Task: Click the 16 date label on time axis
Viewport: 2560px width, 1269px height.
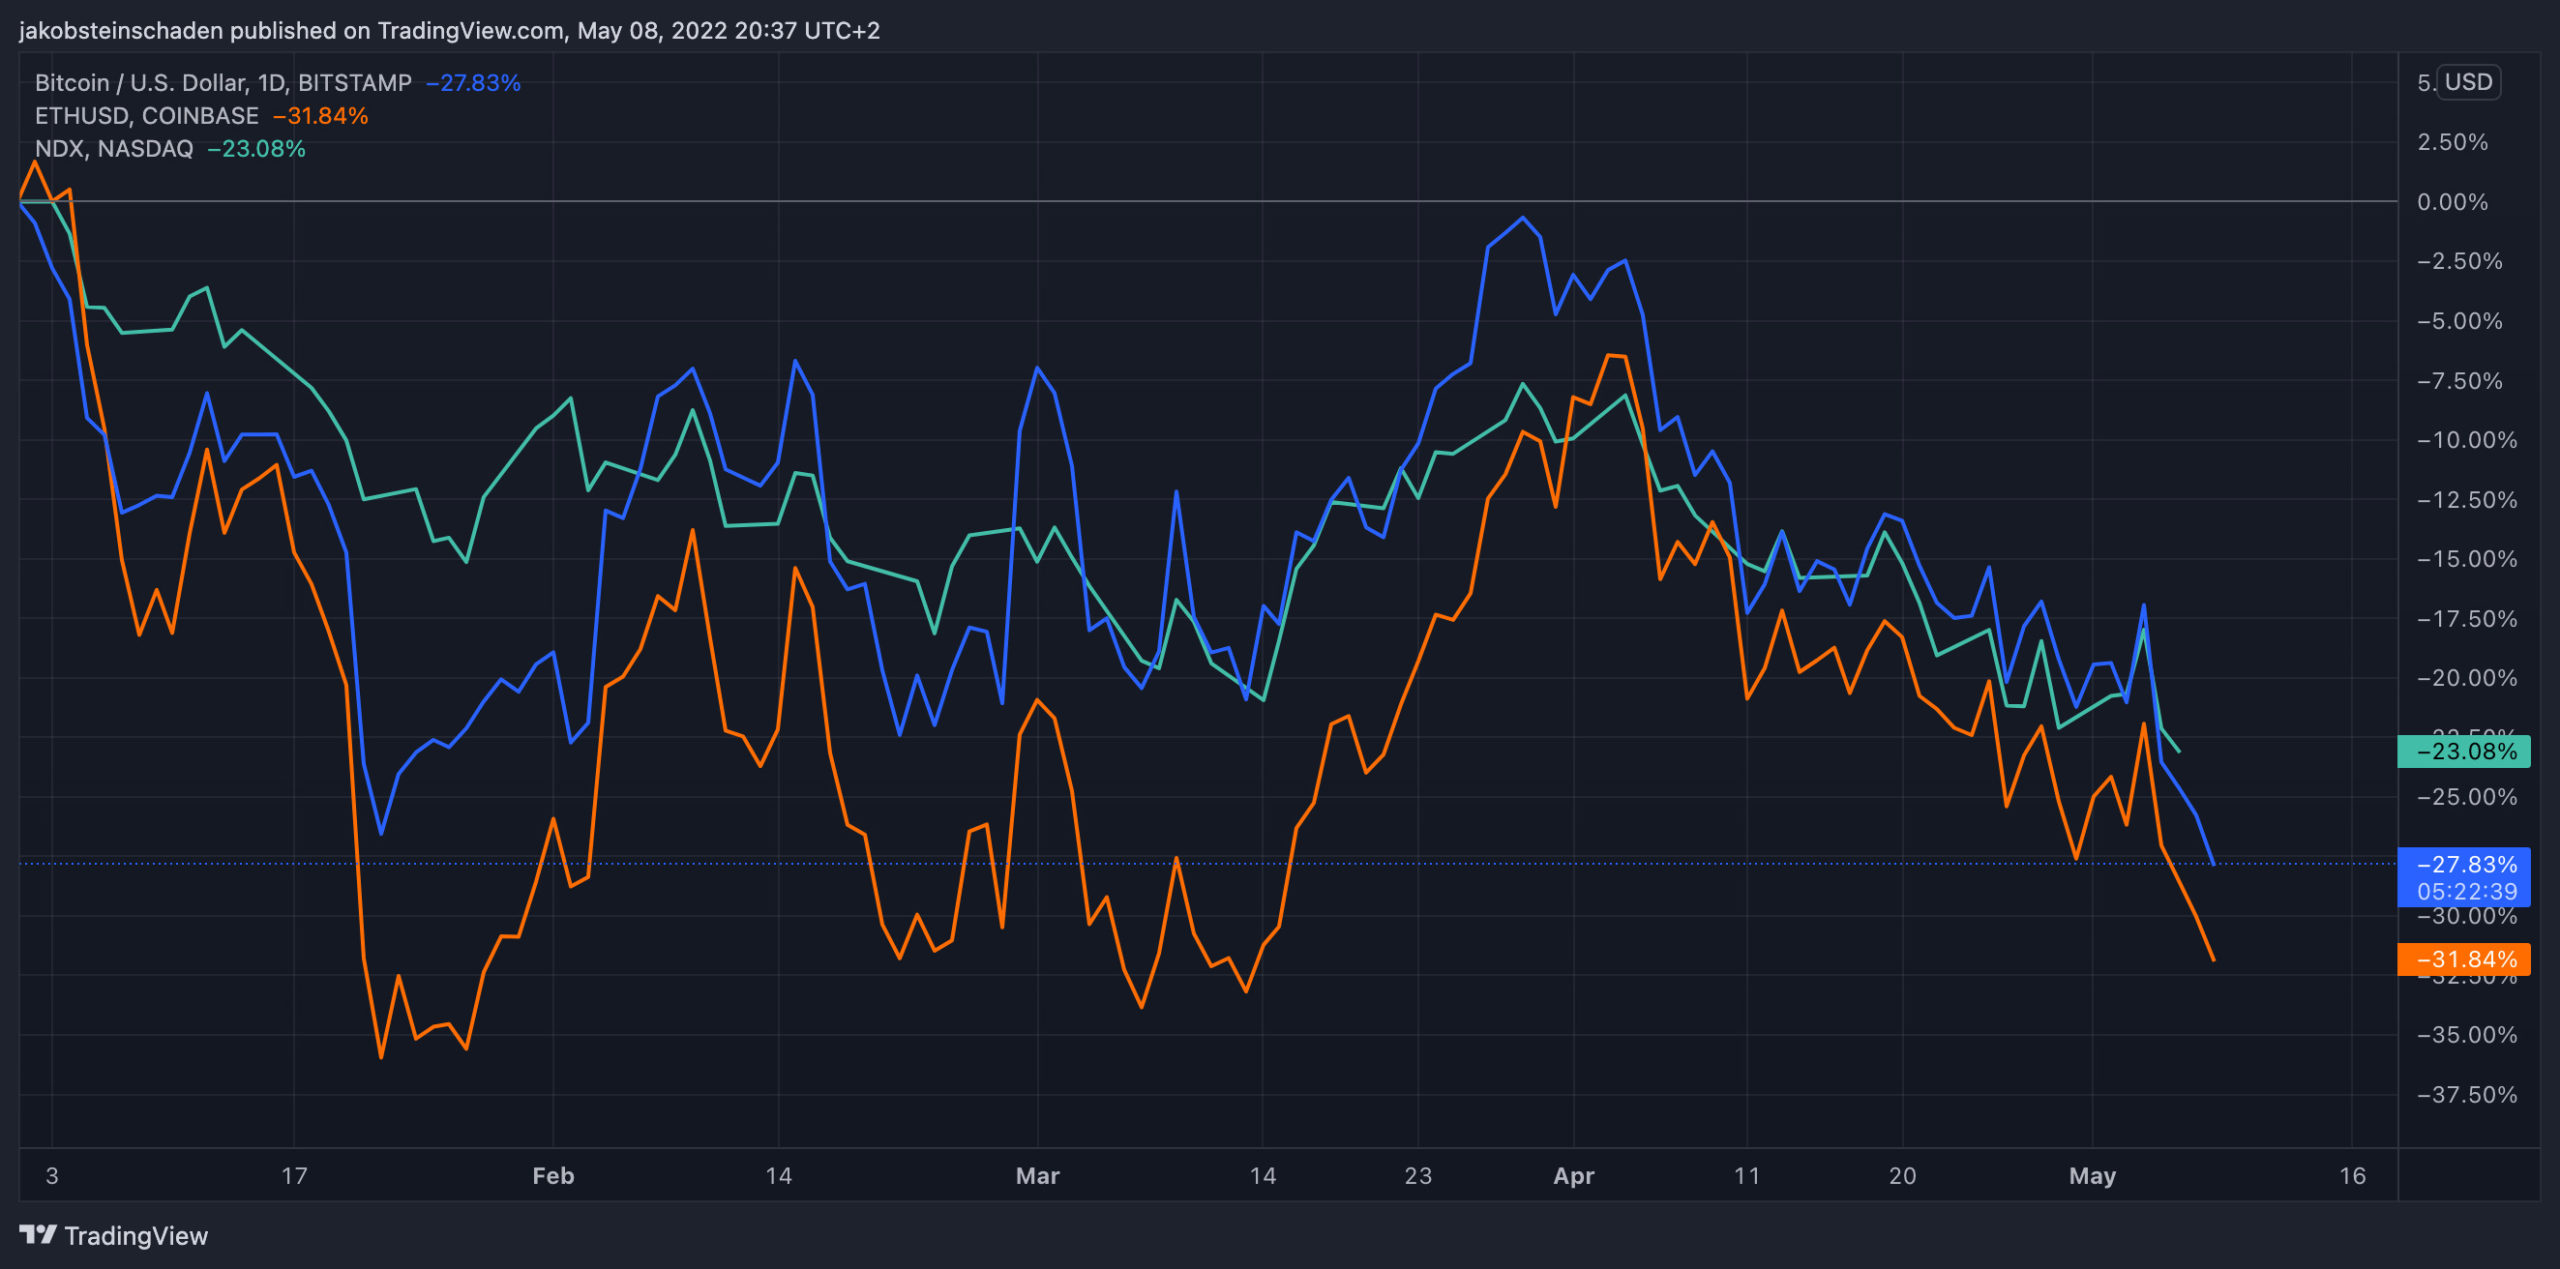Action: [x=2352, y=1176]
